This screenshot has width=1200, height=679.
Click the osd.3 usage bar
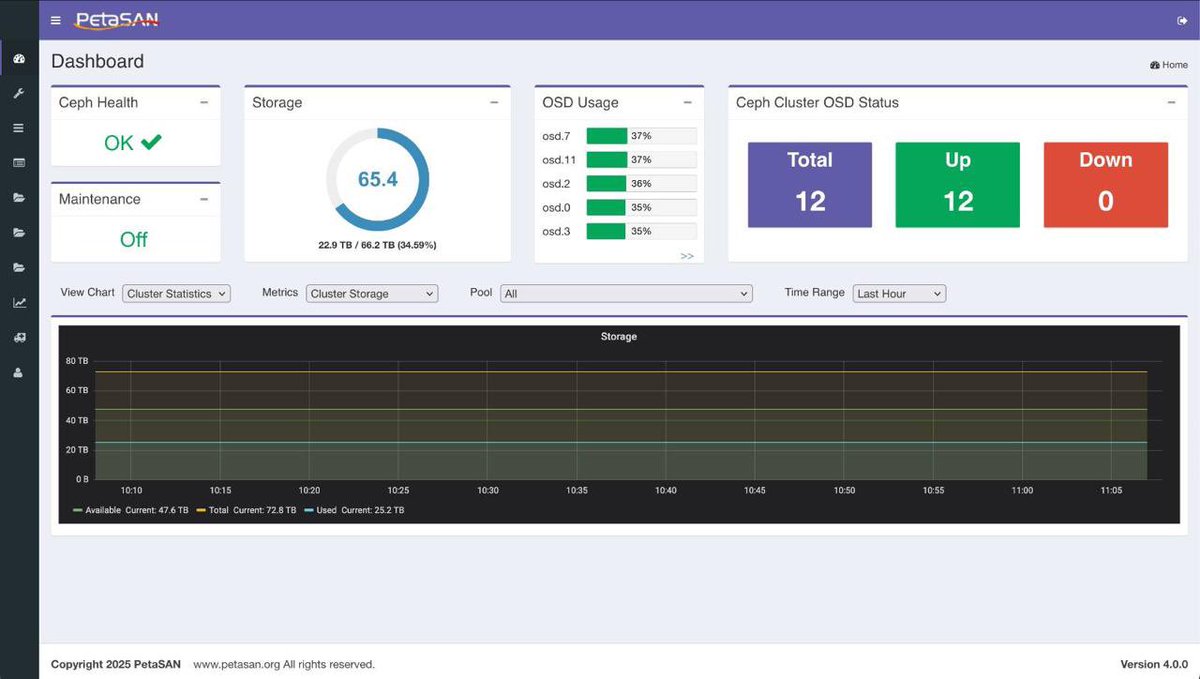(x=641, y=231)
